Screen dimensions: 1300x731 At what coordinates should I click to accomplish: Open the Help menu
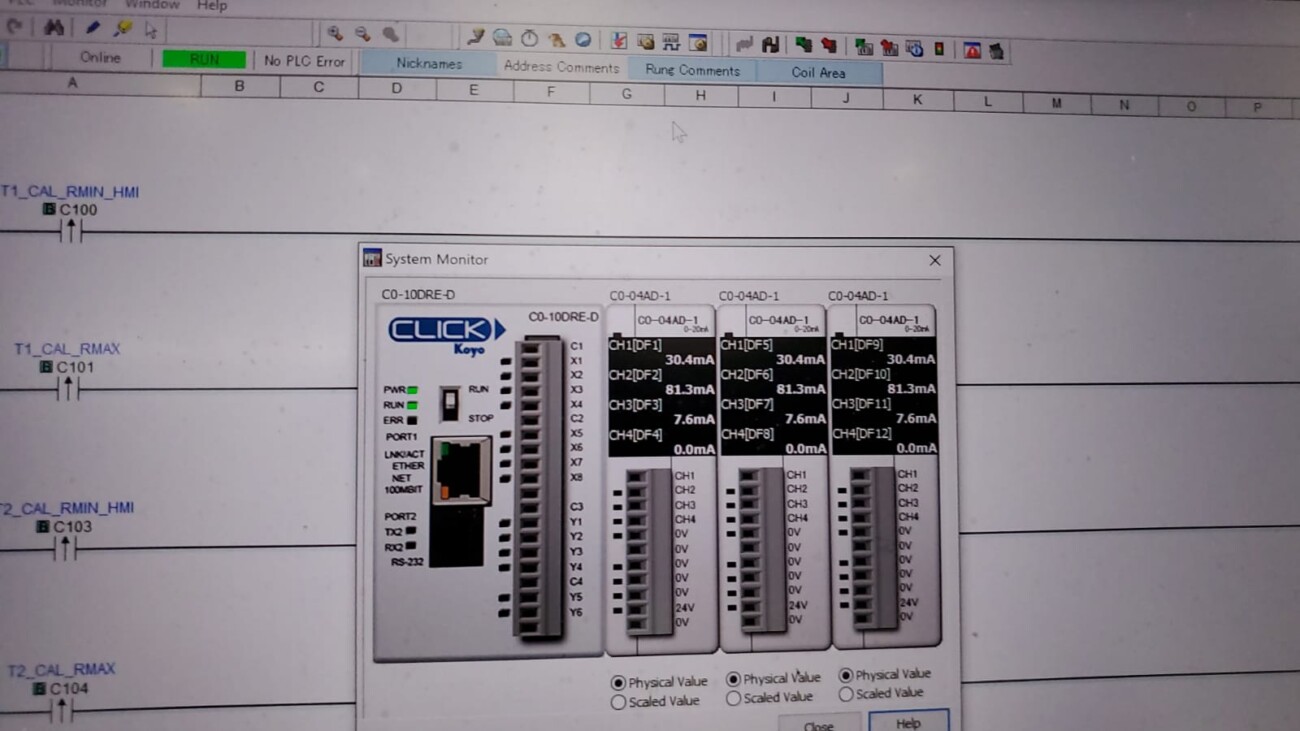tap(211, 5)
